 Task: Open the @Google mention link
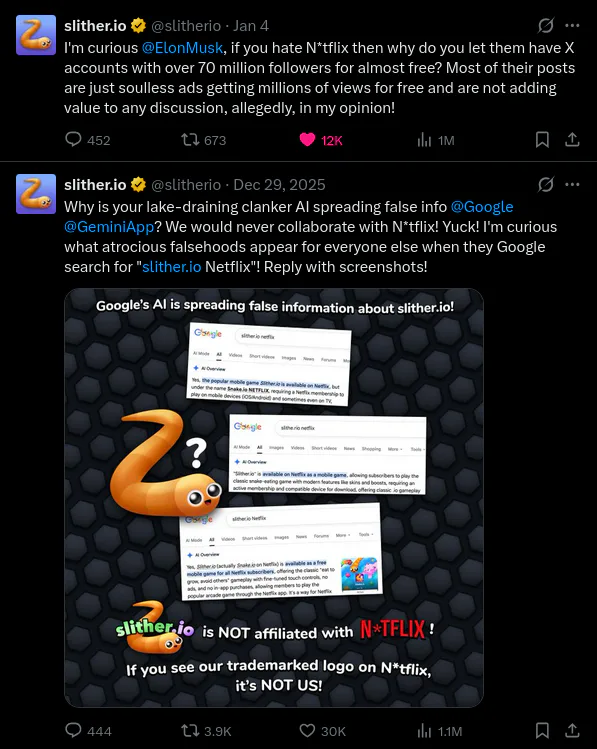(482, 206)
